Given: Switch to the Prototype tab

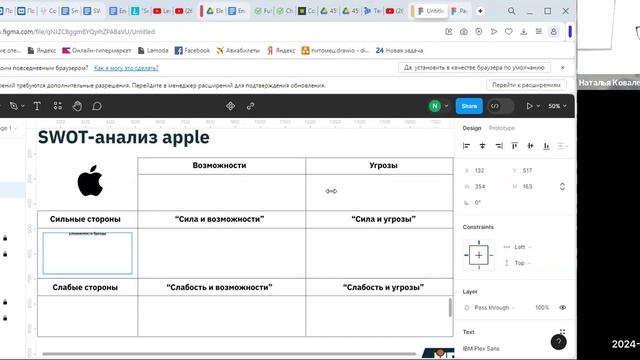Looking at the screenshot, I should tap(502, 128).
